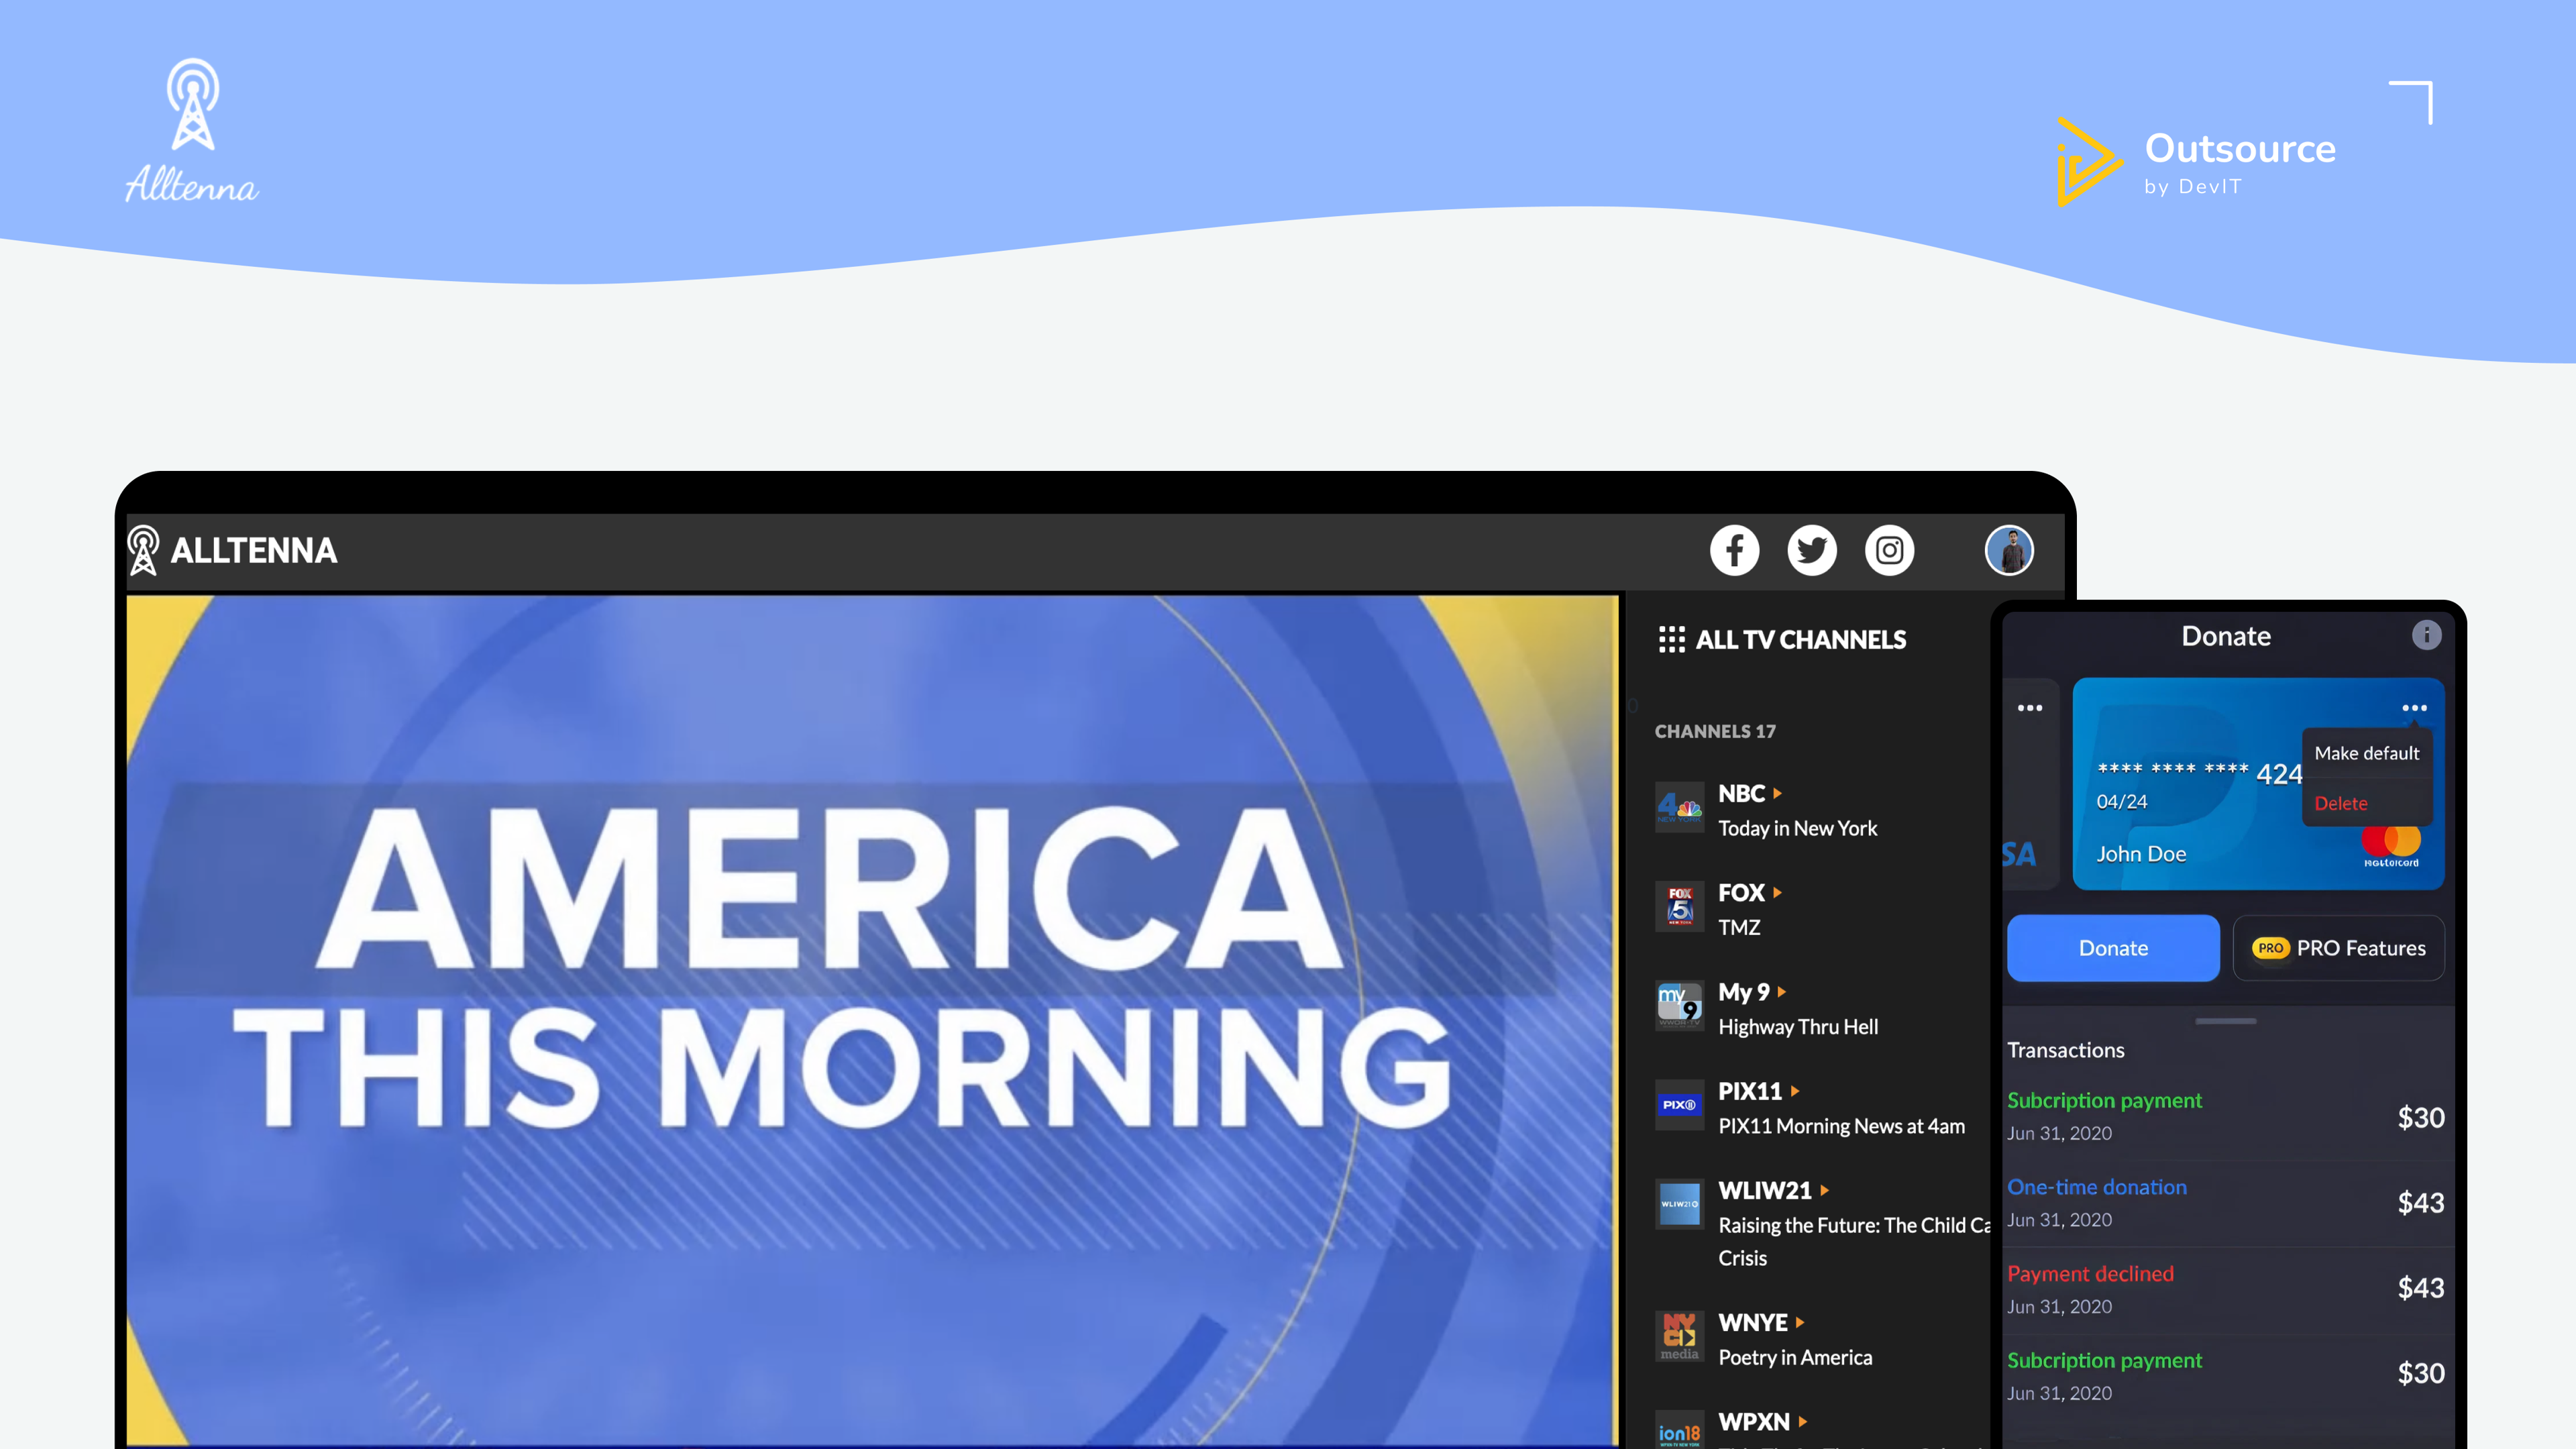Click the 'John Doe' cardholder name
This screenshot has width=2576, height=1449.
point(2141,854)
